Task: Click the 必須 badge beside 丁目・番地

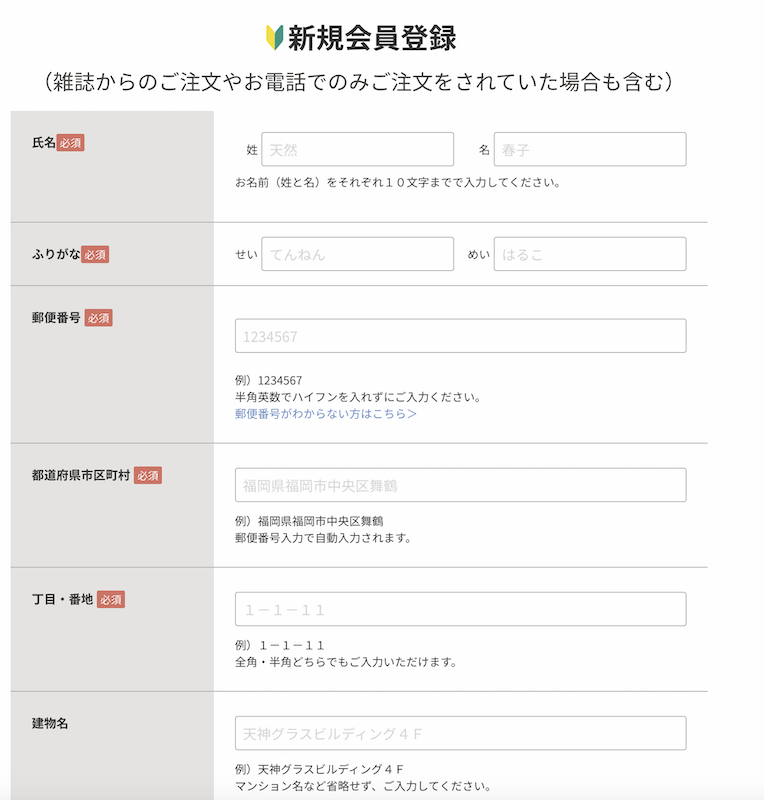Action: click(111, 599)
